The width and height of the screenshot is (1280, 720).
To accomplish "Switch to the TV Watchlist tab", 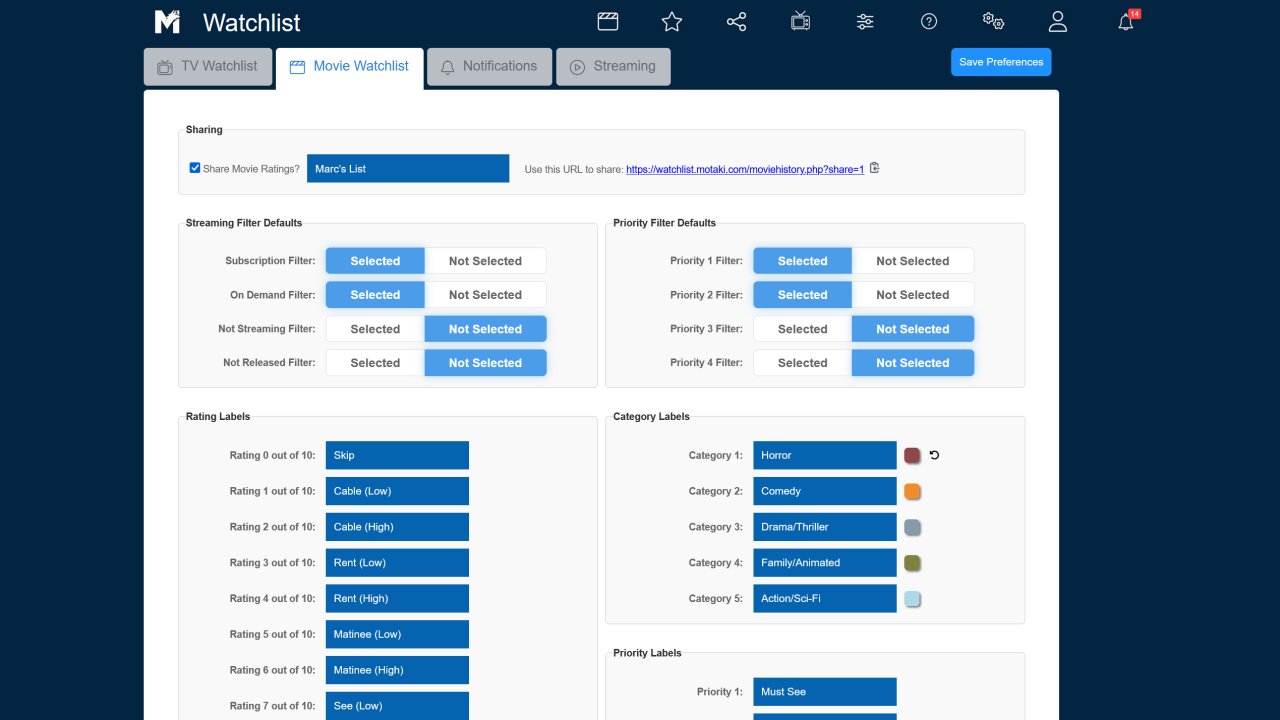I will pyautogui.click(x=208, y=67).
